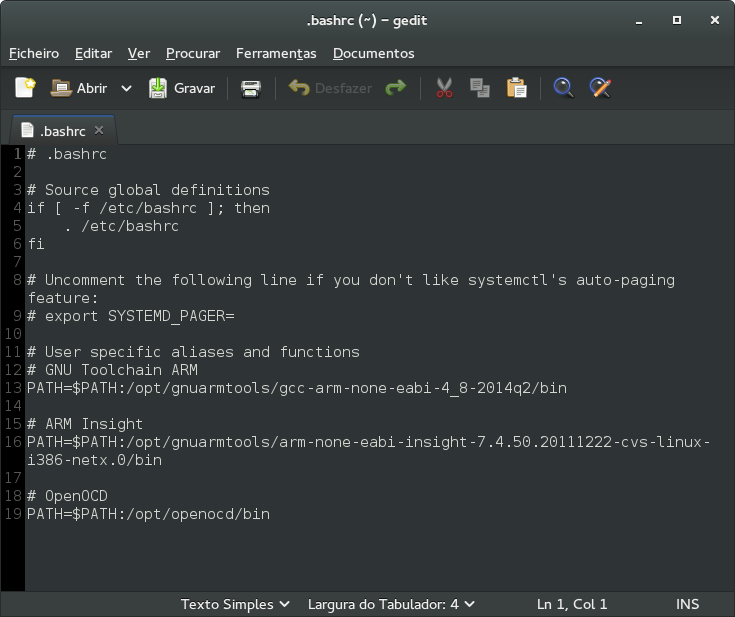Click the Desfazer label in the toolbar
The width and height of the screenshot is (735, 617).
tap(343, 88)
